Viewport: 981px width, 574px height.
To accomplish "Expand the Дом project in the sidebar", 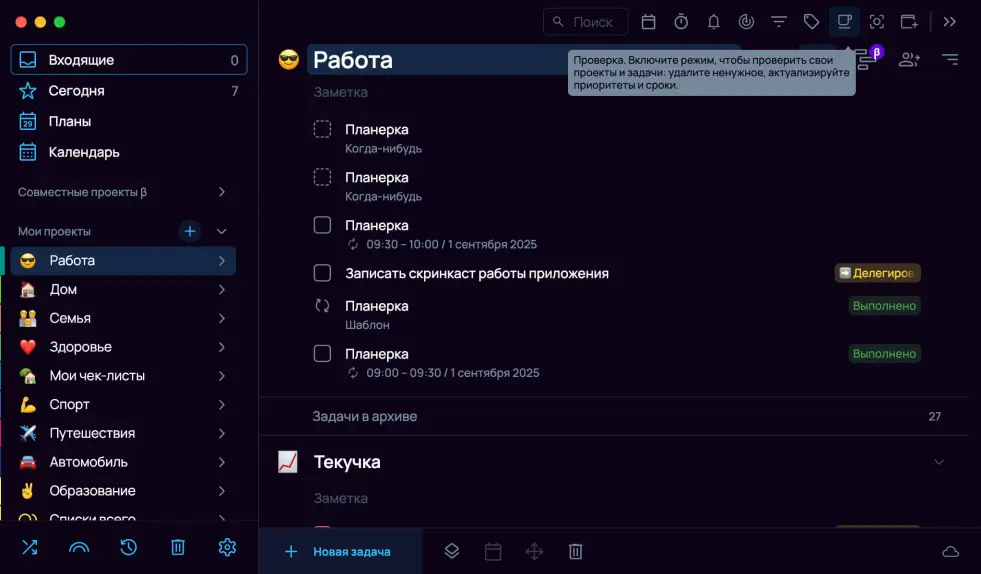I will (221, 289).
